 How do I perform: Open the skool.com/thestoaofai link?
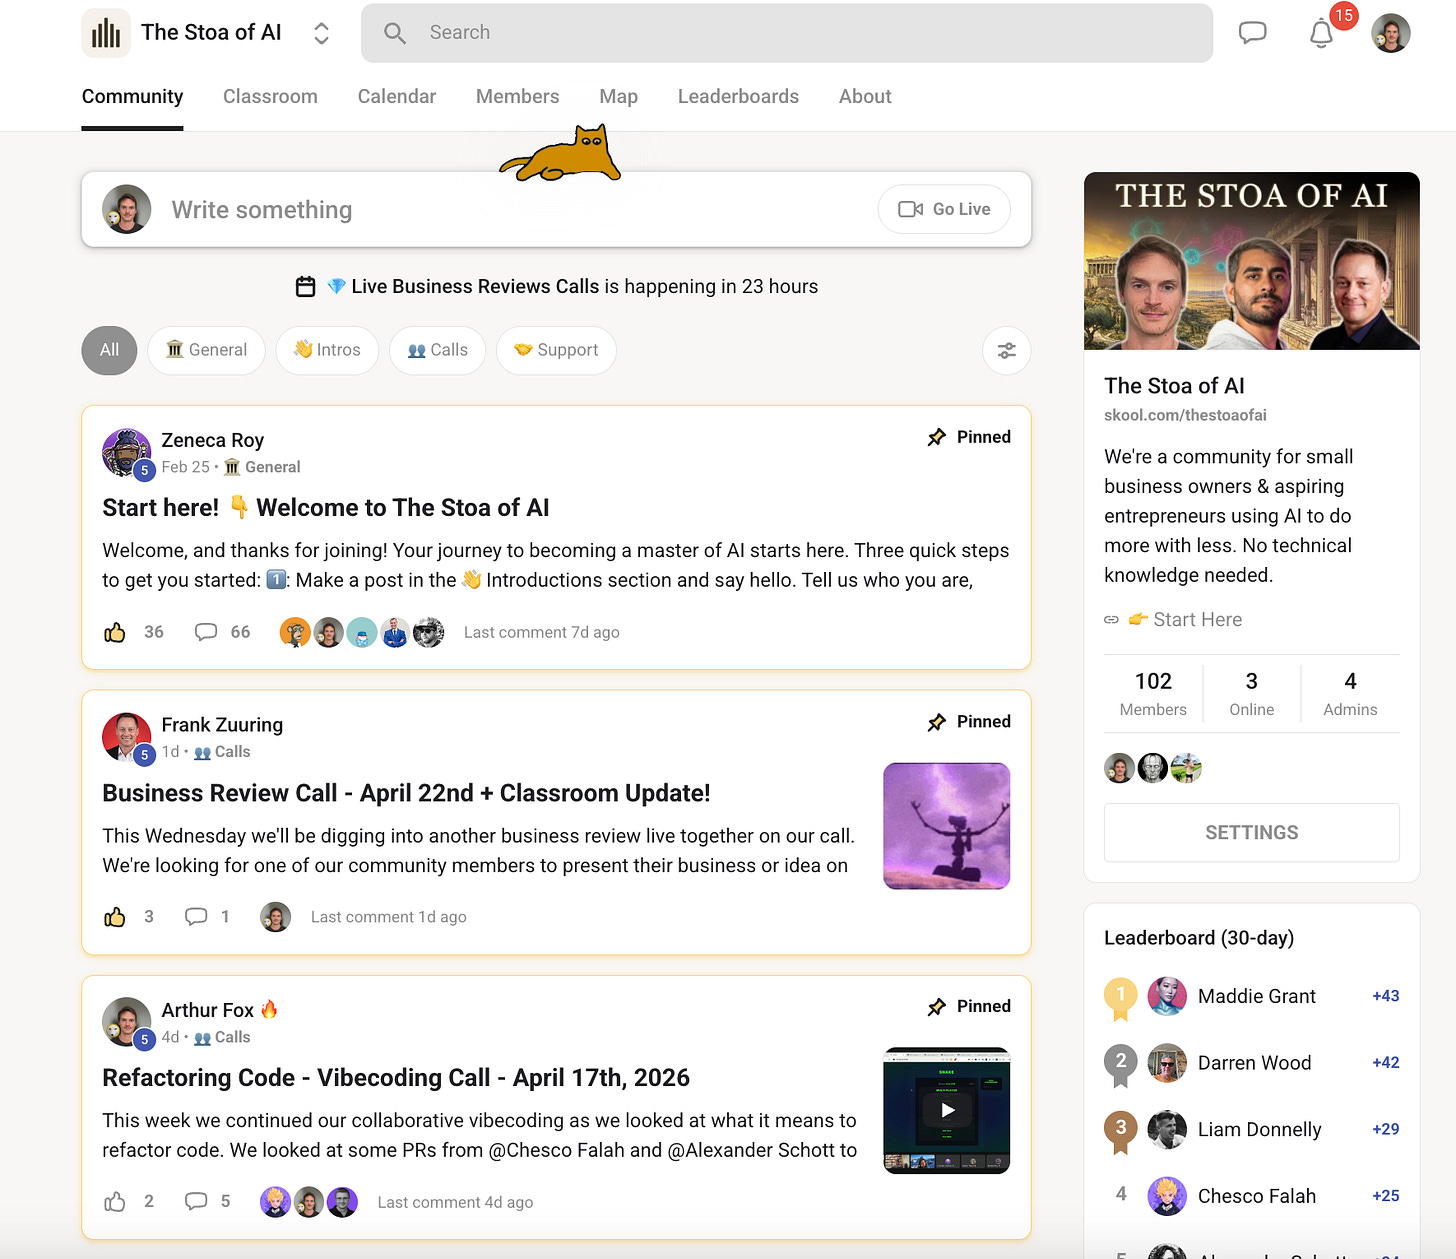[x=1185, y=415]
